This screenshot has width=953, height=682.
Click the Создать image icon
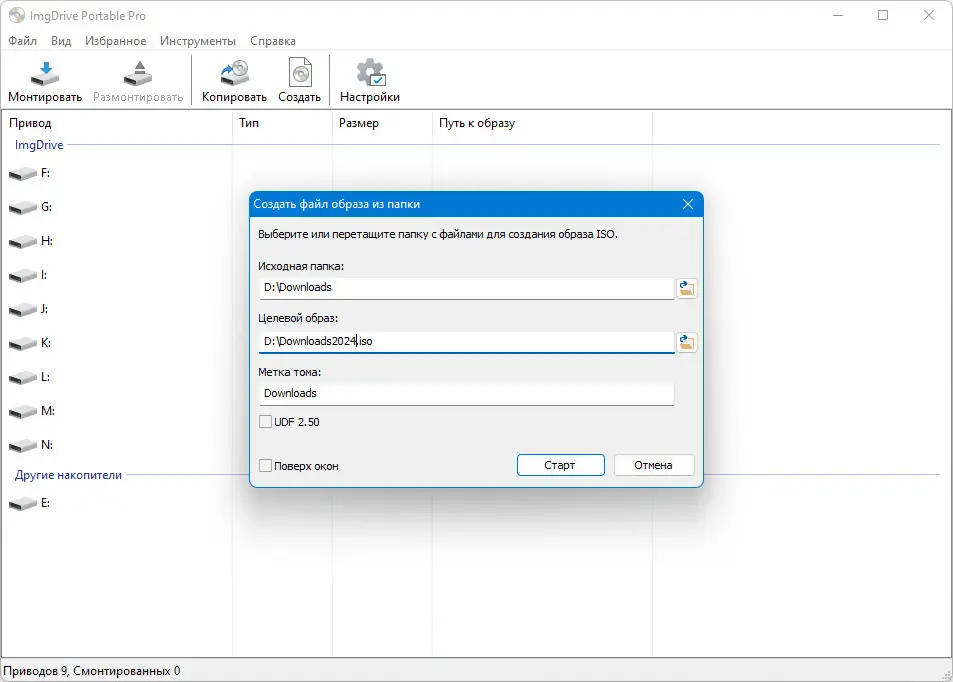coord(300,74)
